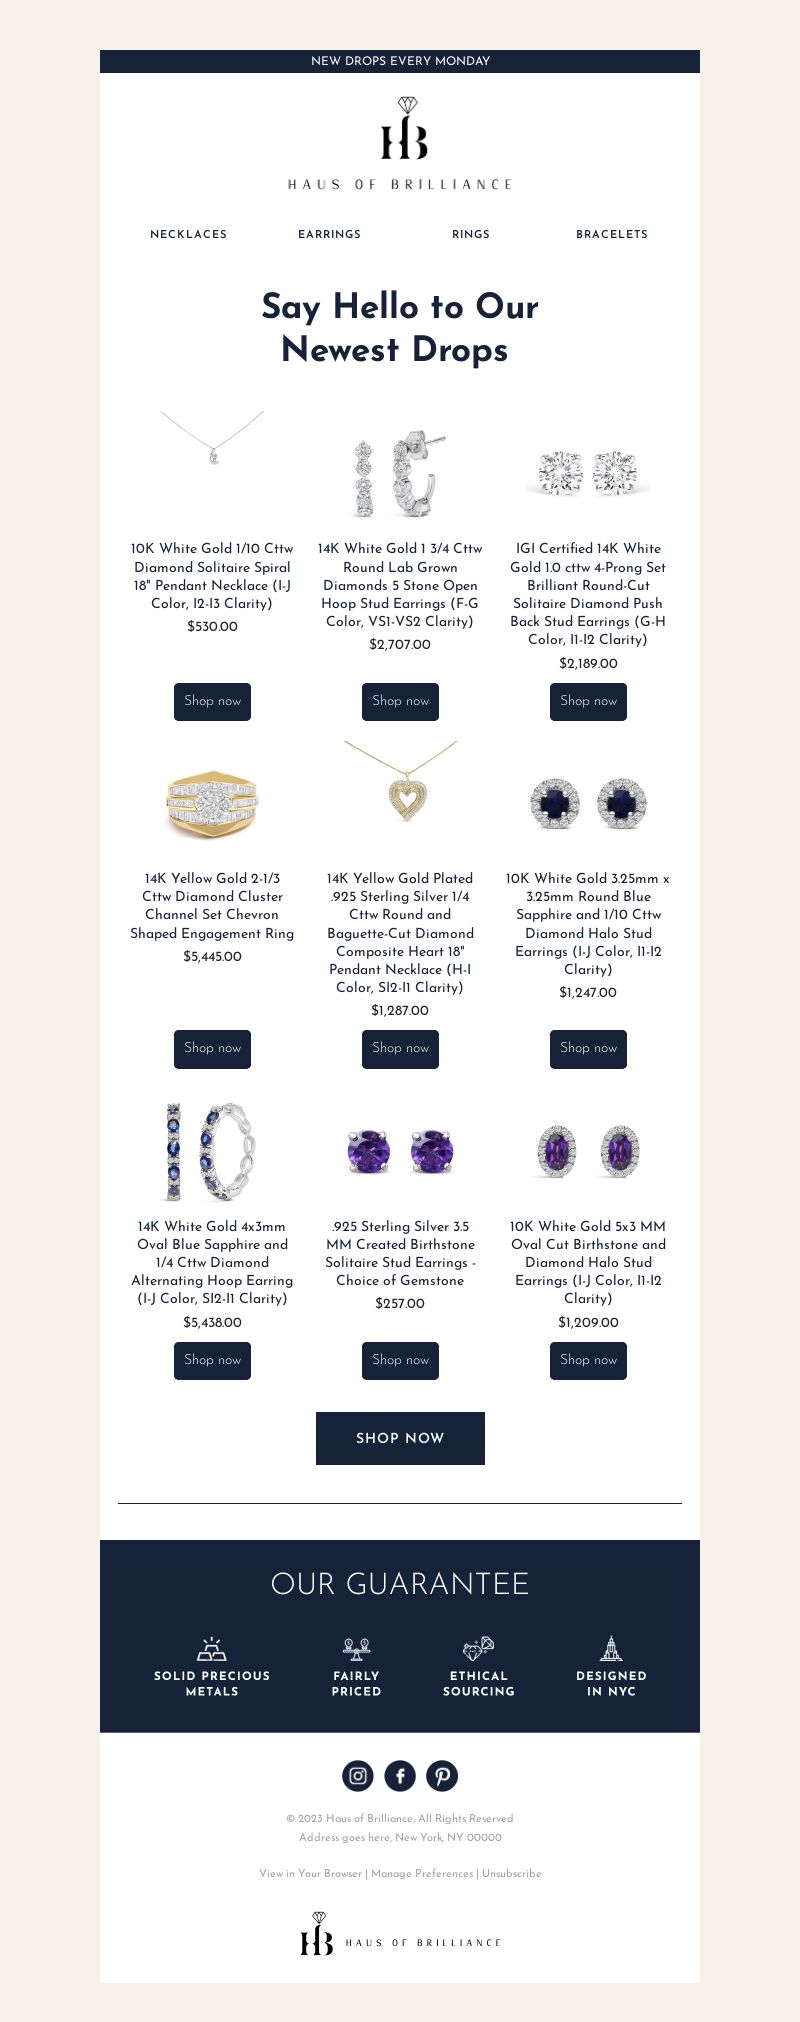Click the footer Haus of Brilliance logo
This screenshot has width=800, height=2022.
pos(400,1934)
